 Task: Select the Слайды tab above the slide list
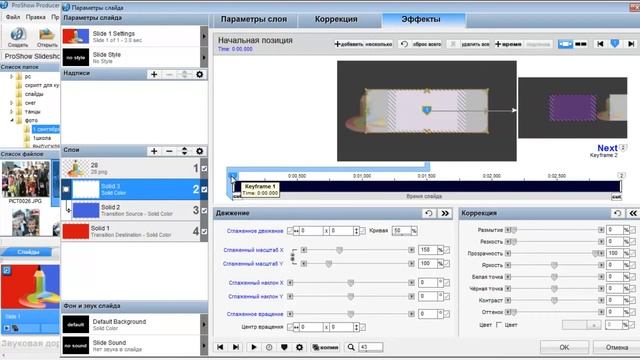pyautogui.click(x=28, y=252)
